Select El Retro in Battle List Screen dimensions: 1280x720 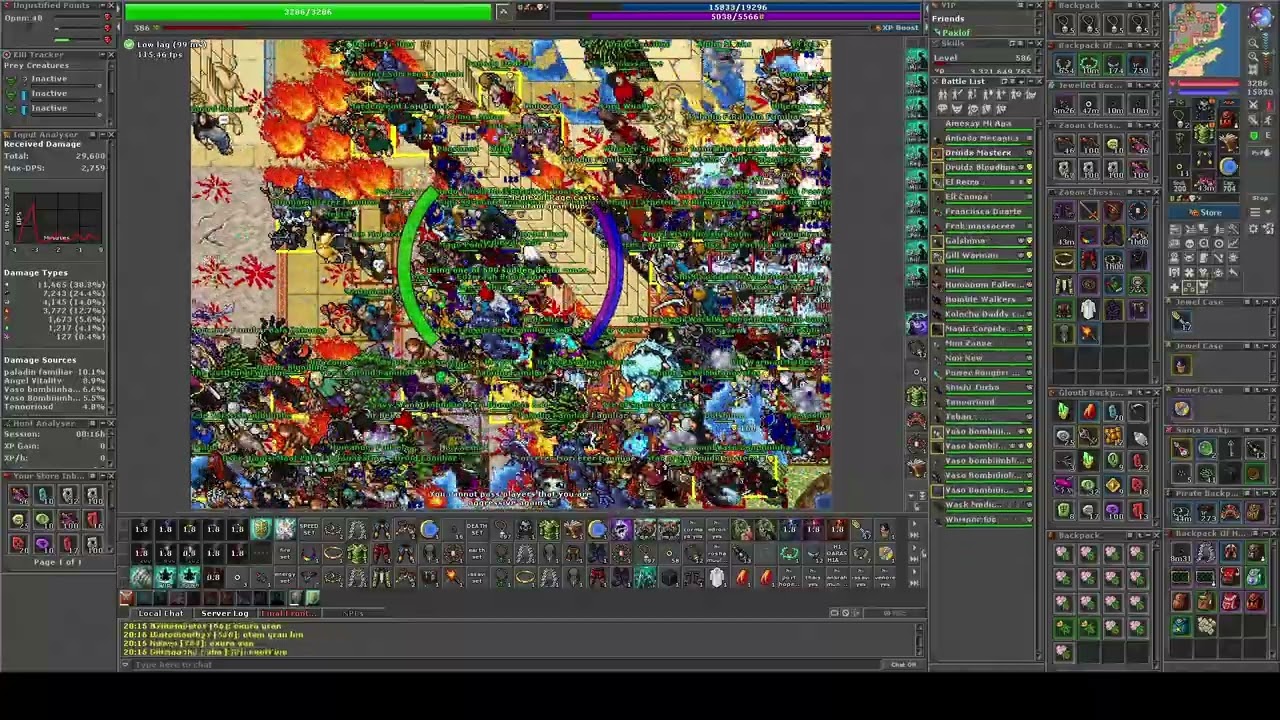pyautogui.click(x=964, y=182)
